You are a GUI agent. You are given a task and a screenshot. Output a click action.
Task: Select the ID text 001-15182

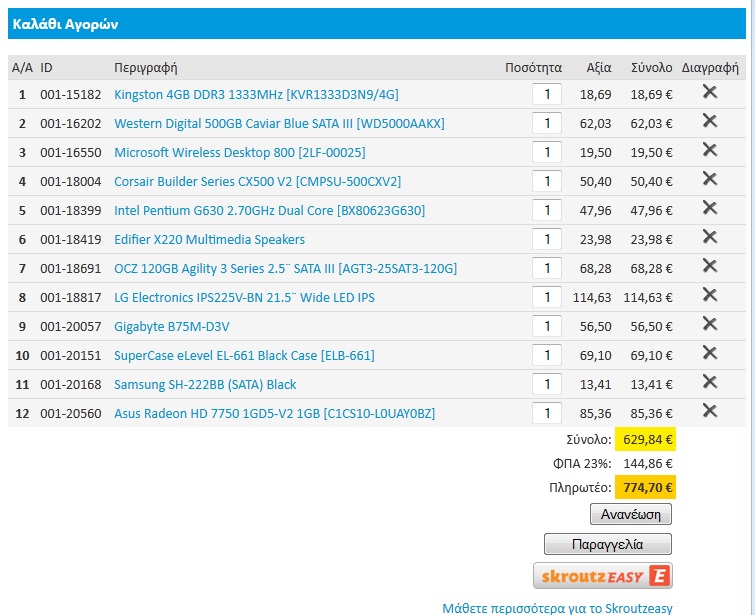coord(71,94)
